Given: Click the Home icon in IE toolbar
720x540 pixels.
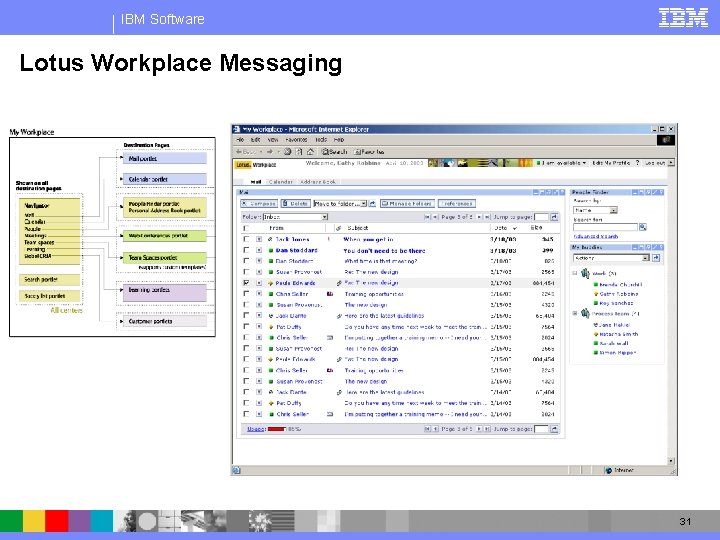Looking at the screenshot, I should click(x=310, y=152).
